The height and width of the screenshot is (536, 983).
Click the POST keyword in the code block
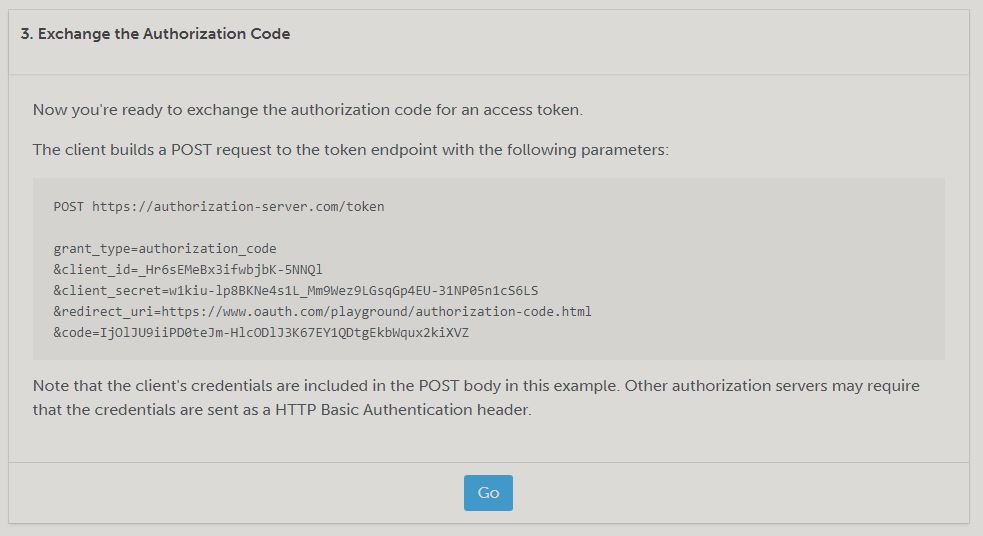point(69,207)
